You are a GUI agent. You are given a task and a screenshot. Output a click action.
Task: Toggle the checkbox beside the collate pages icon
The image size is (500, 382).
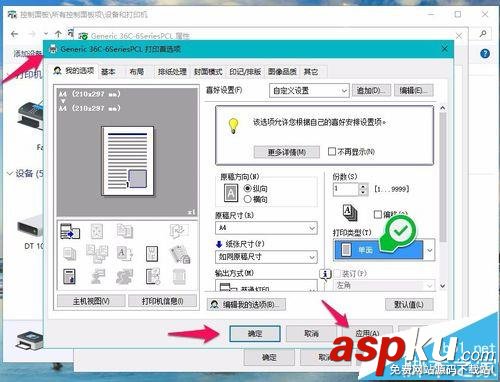378,214
